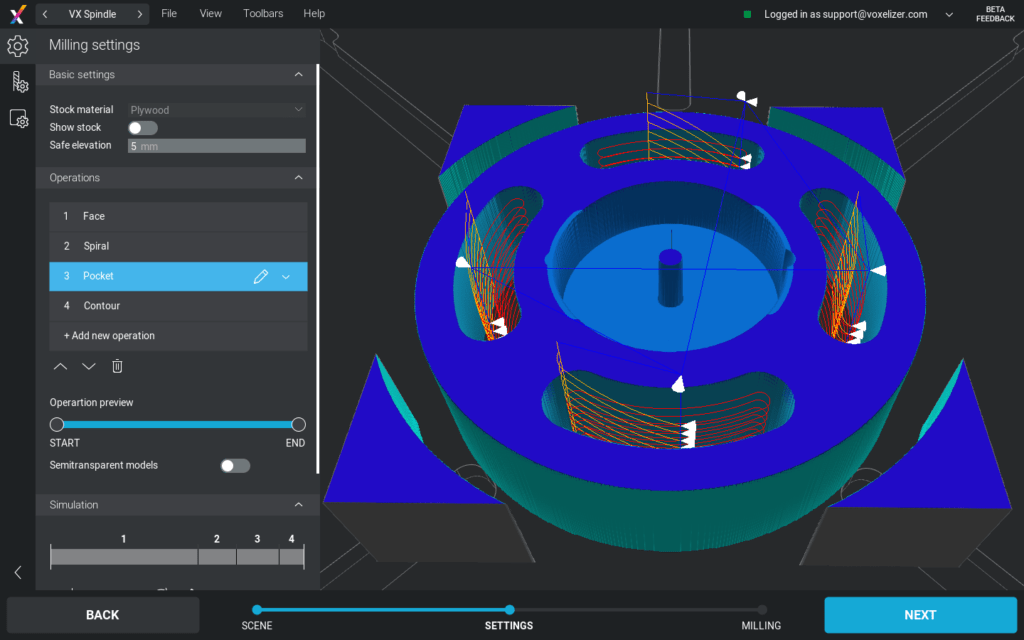Open the Stock material dropdown
1024x640 pixels.
[x=216, y=109]
